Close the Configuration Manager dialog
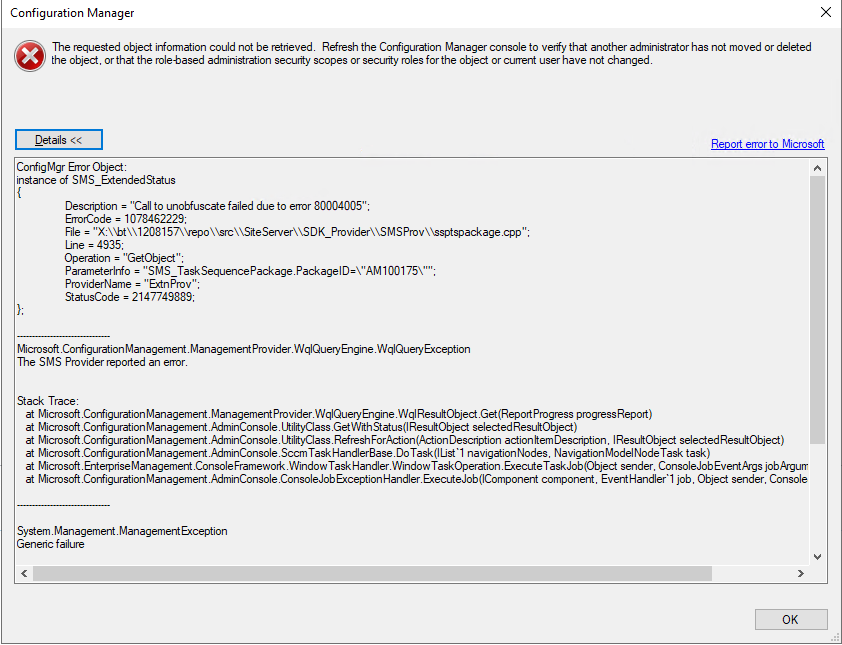The image size is (842, 645). click(x=824, y=13)
